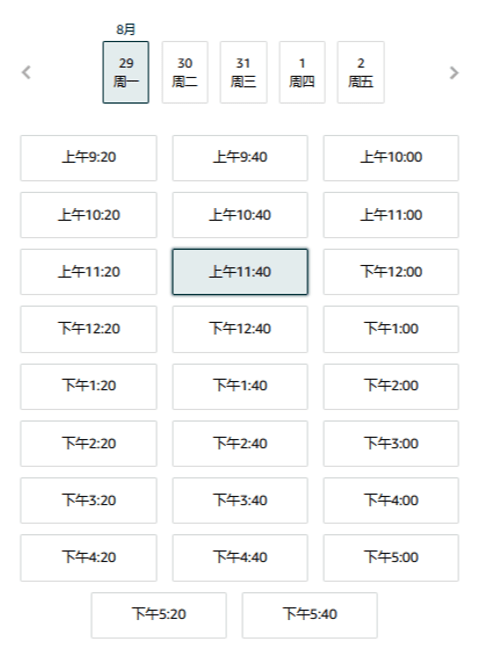482x657 pixels.
Task: Select the 下午1:40 time slot
Action: click(x=240, y=386)
